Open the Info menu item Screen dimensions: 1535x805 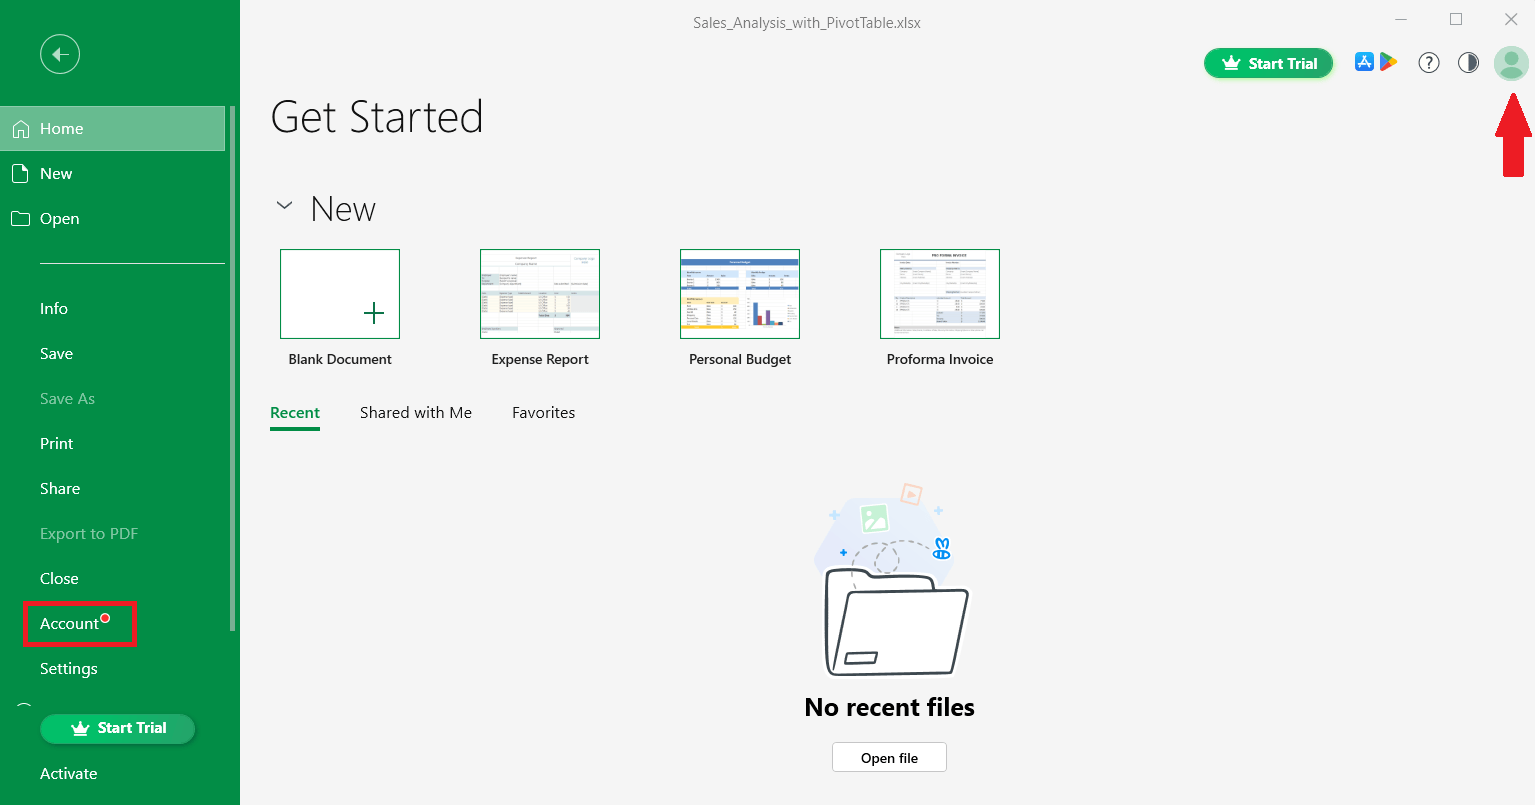(x=54, y=309)
